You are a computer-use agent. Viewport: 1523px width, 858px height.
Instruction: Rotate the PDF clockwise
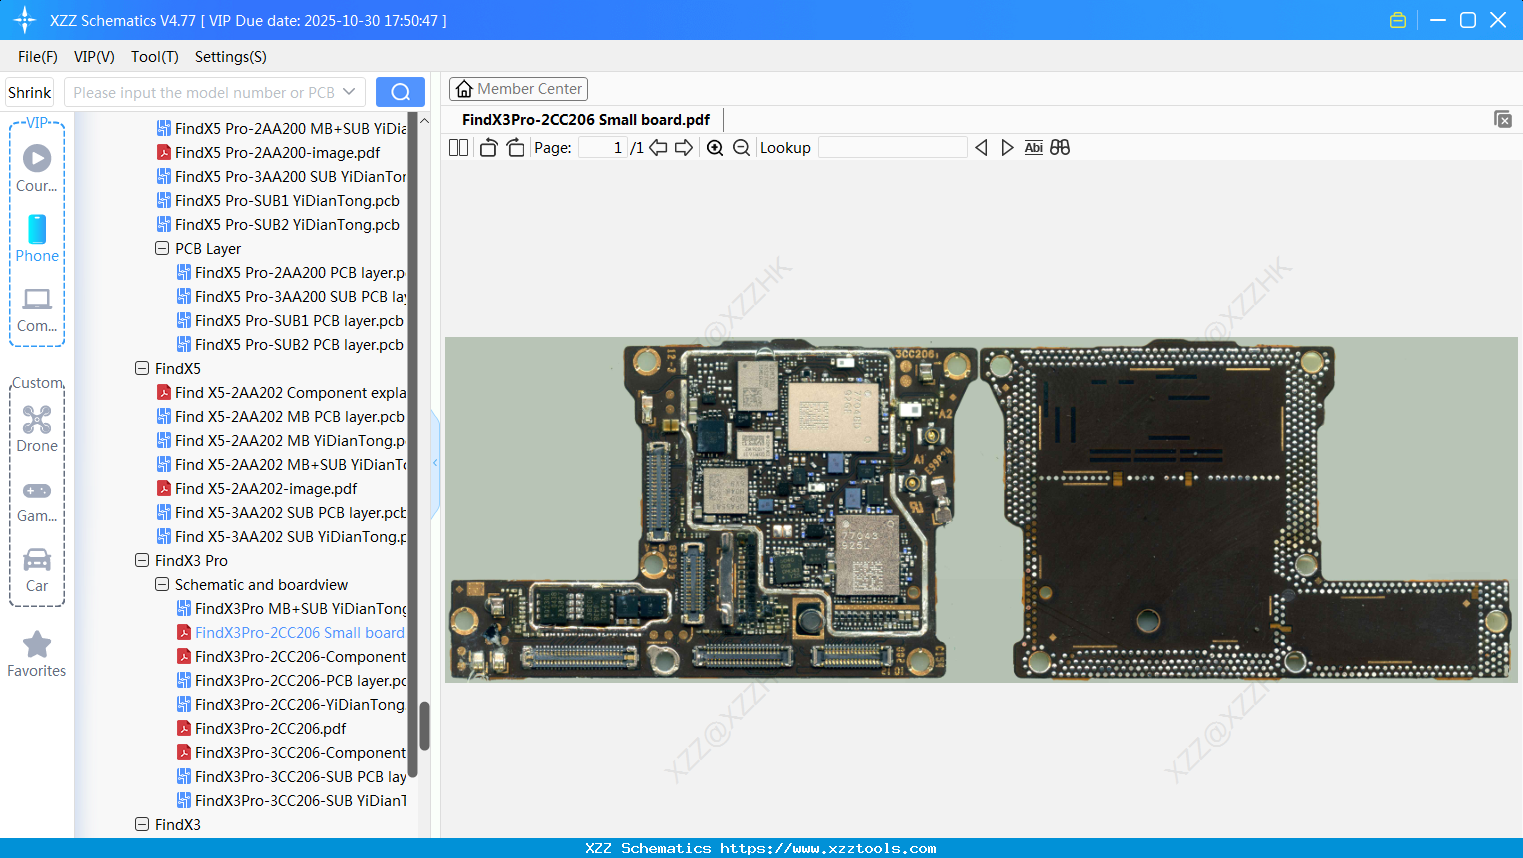pos(515,147)
